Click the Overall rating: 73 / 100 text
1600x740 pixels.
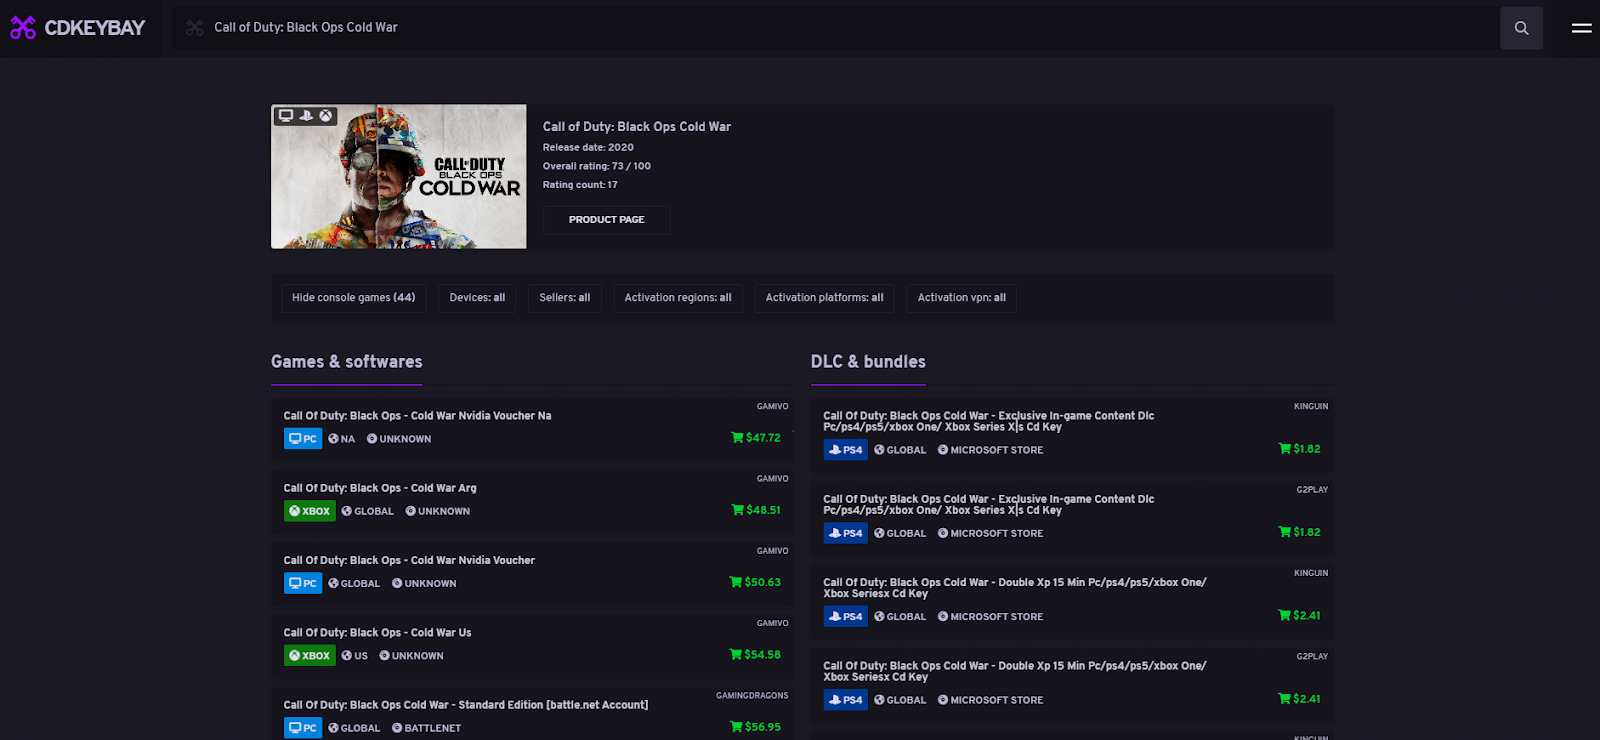(x=597, y=167)
